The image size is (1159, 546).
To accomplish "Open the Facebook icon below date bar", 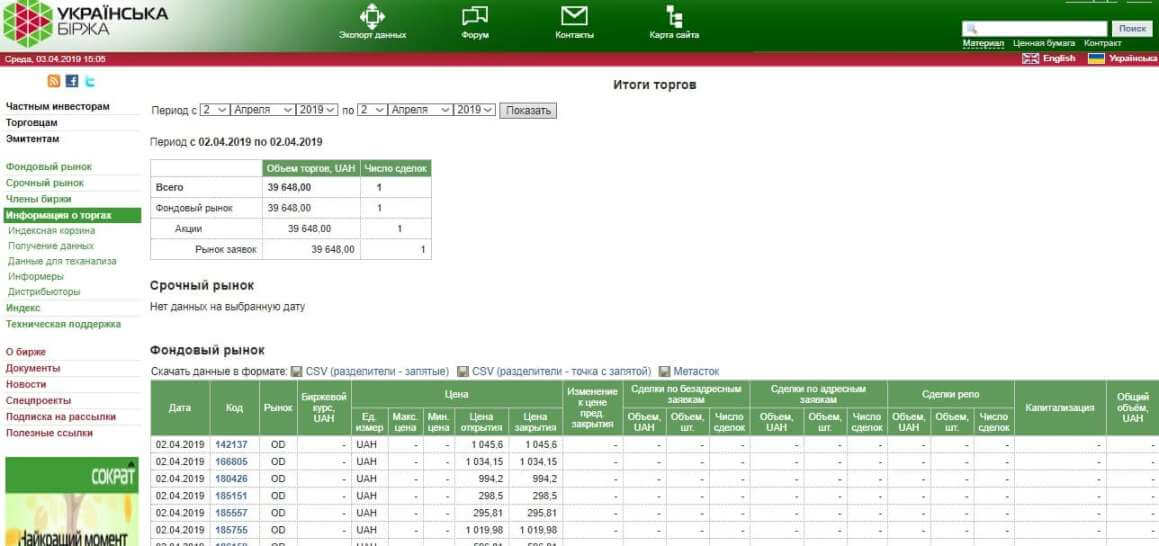I will coord(72,81).
